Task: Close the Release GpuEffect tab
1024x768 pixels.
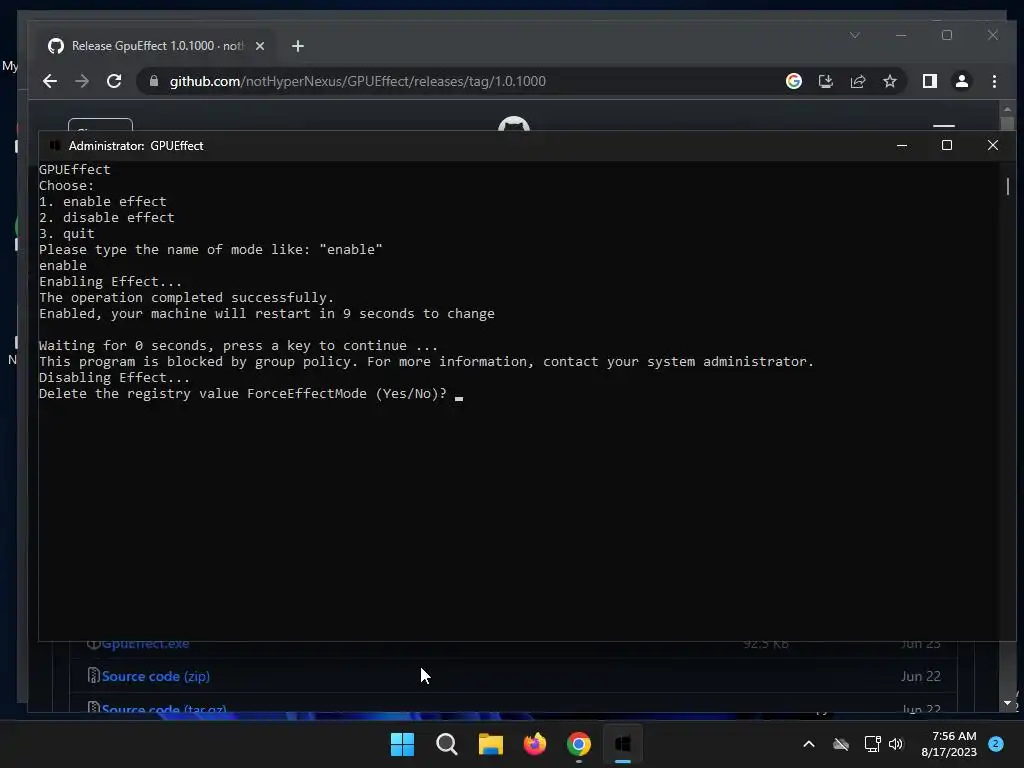Action: click(x=260, y=46)
